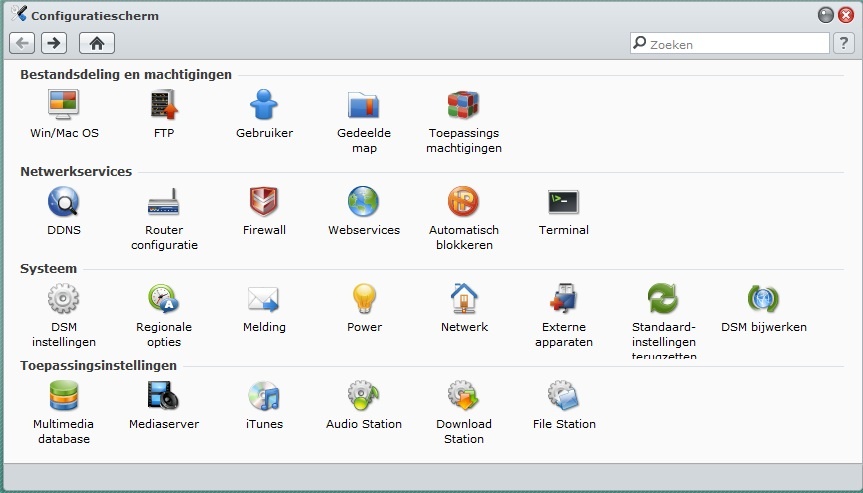Open Download Station settings icon

pos(463,395)
